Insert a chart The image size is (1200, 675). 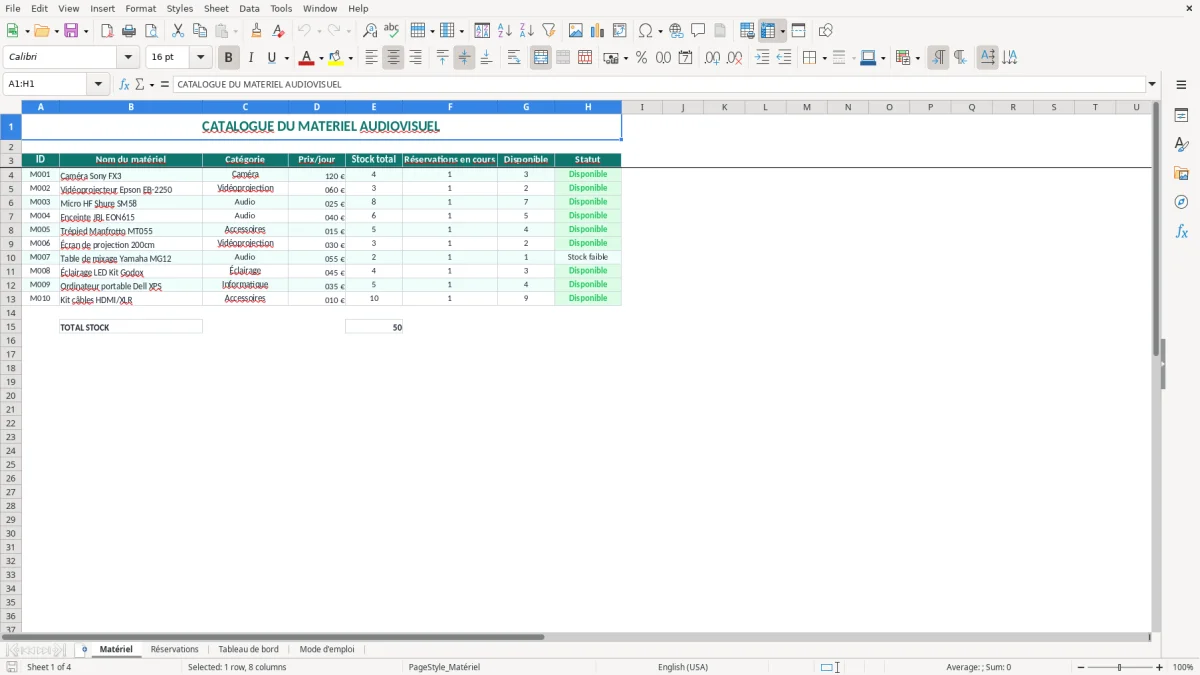click(x=598, y=31)
